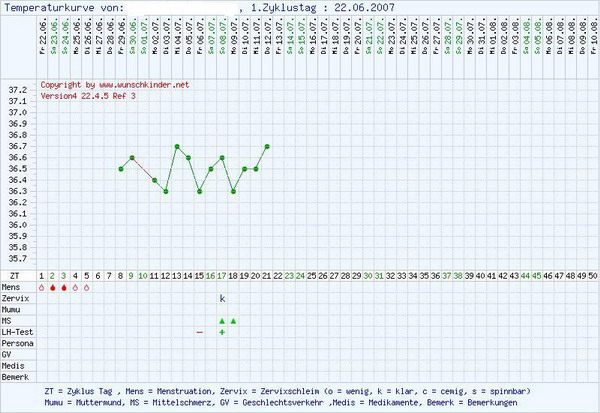Click the 37.2 temperature axis label
600x413 pixels.
click(x=17, y=90)
